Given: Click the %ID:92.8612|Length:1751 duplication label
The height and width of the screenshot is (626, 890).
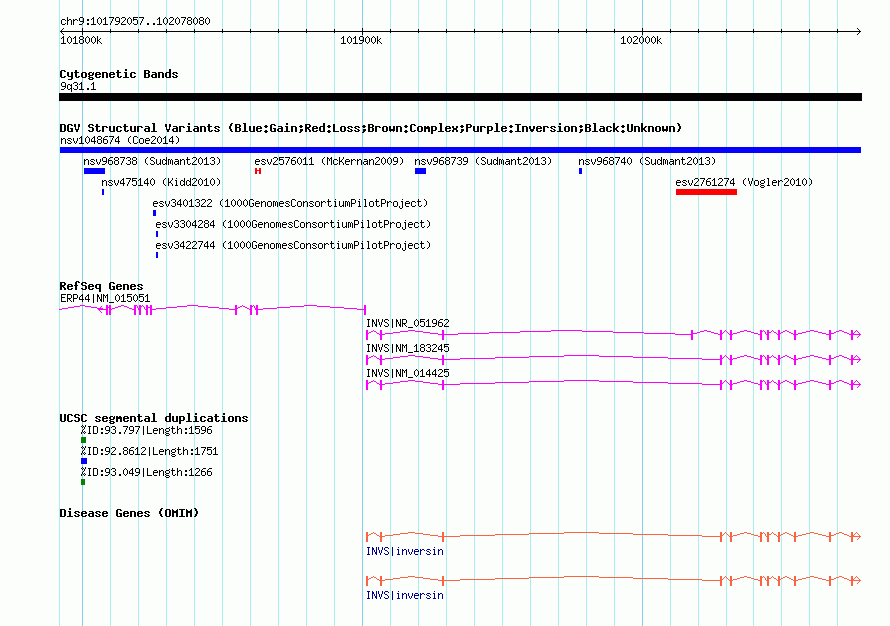Looking at the screenshot, I should [x=149, y=451].
